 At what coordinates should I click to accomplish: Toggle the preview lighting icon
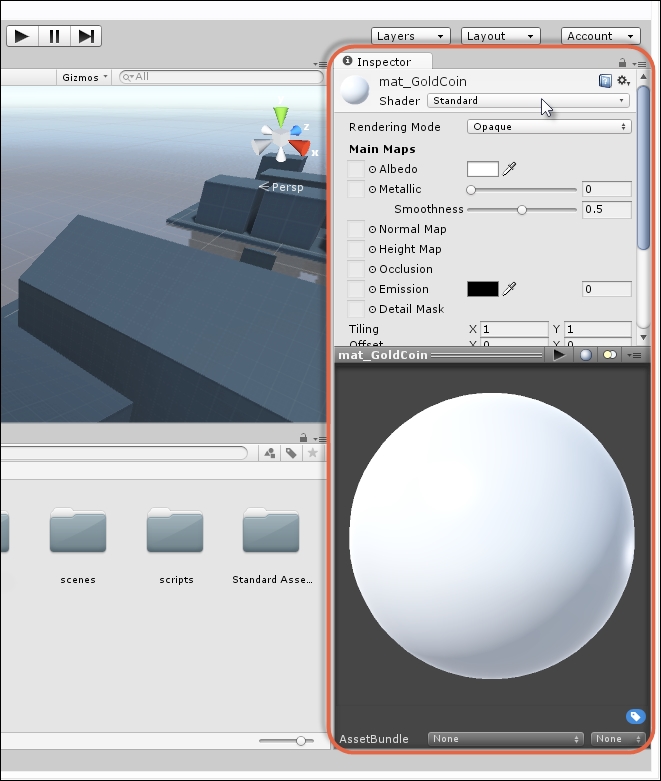pos(610,355)
